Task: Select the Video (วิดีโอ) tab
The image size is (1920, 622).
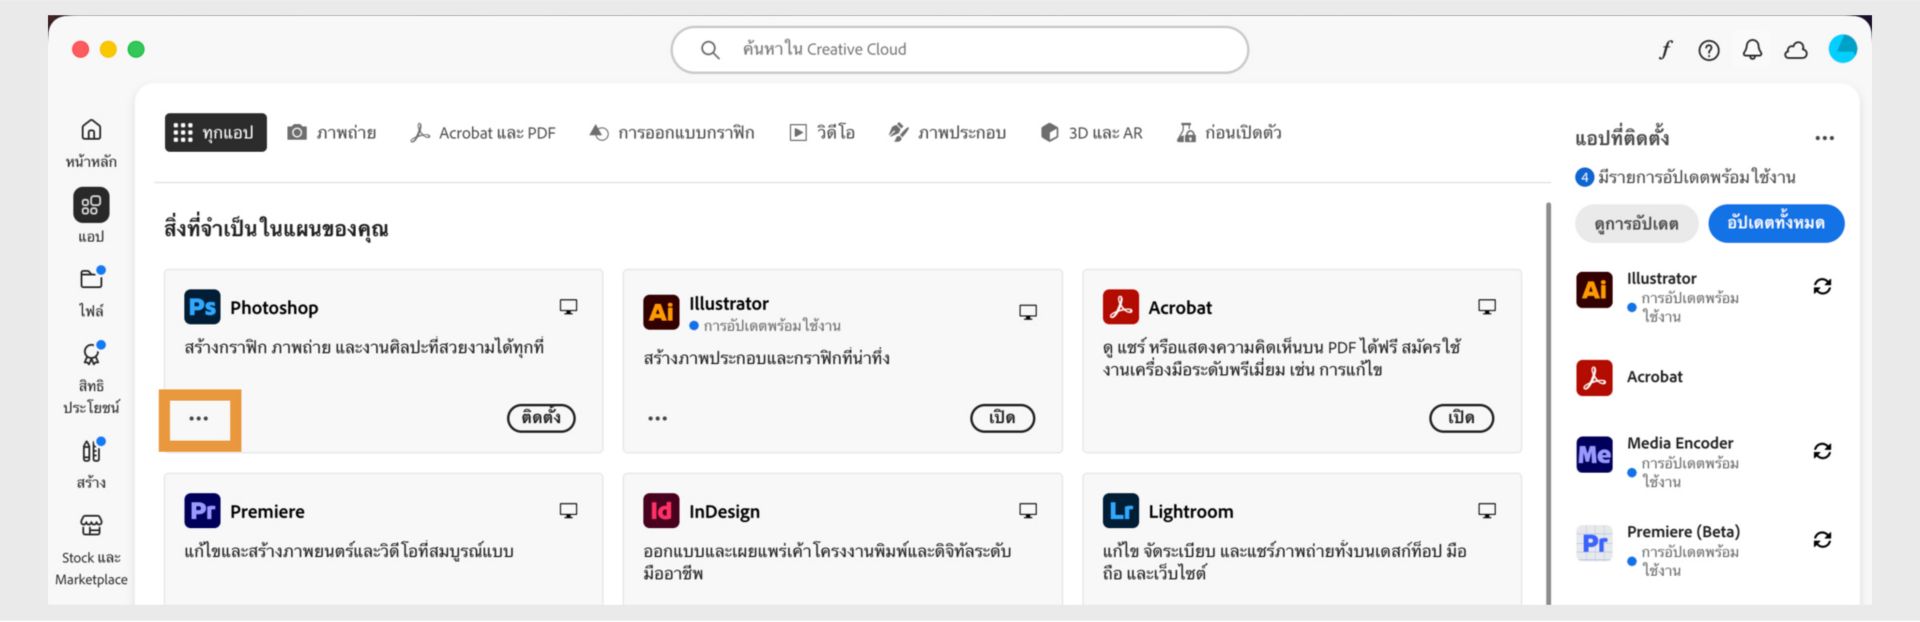Action: [822, 132]
